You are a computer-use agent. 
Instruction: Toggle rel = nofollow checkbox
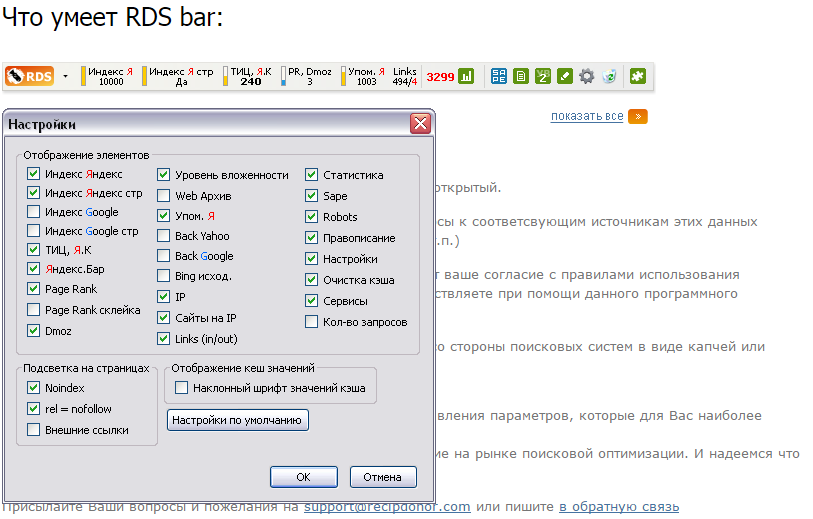pyautogui.click(x=33, y=409)
